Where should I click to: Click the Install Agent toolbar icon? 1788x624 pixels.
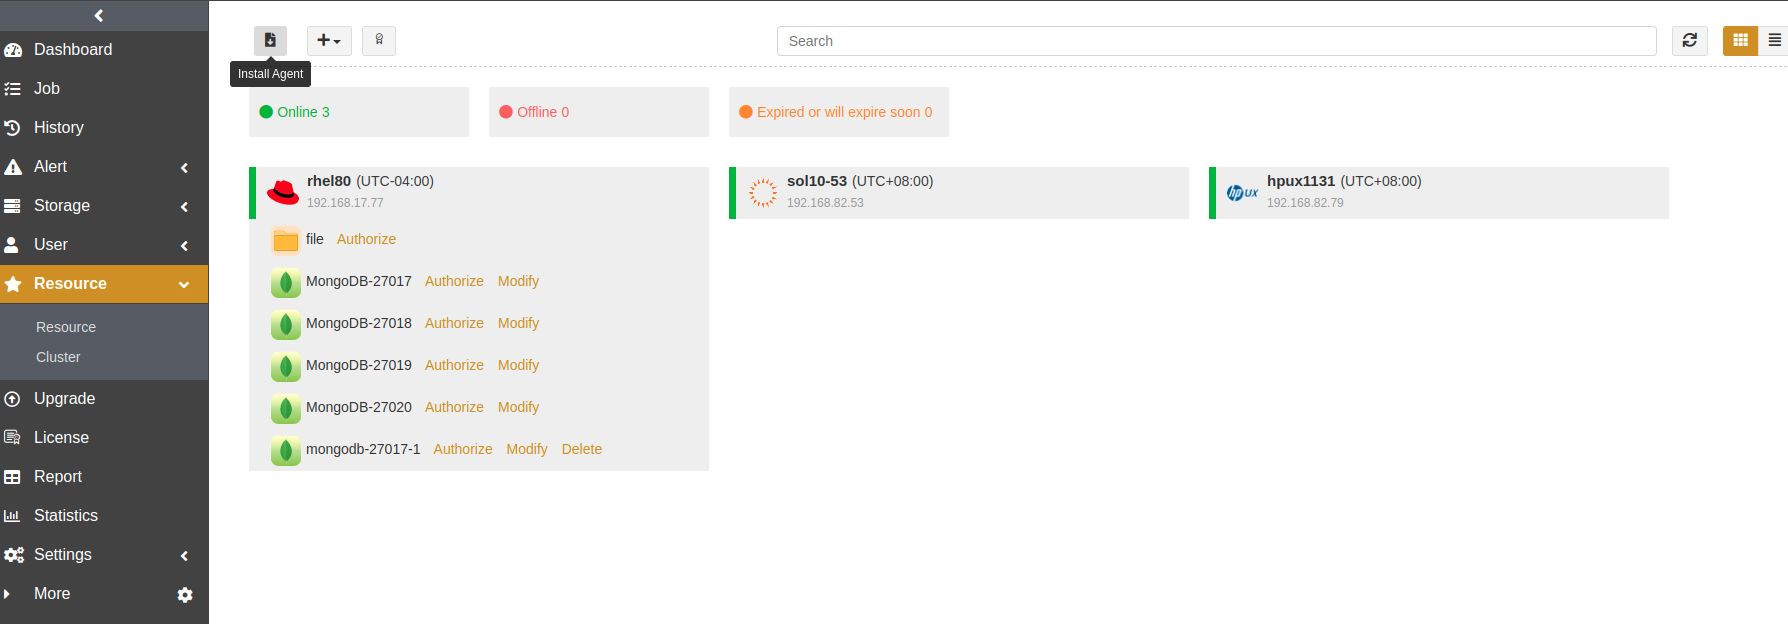pyautogui.click(x=270, y=41)
